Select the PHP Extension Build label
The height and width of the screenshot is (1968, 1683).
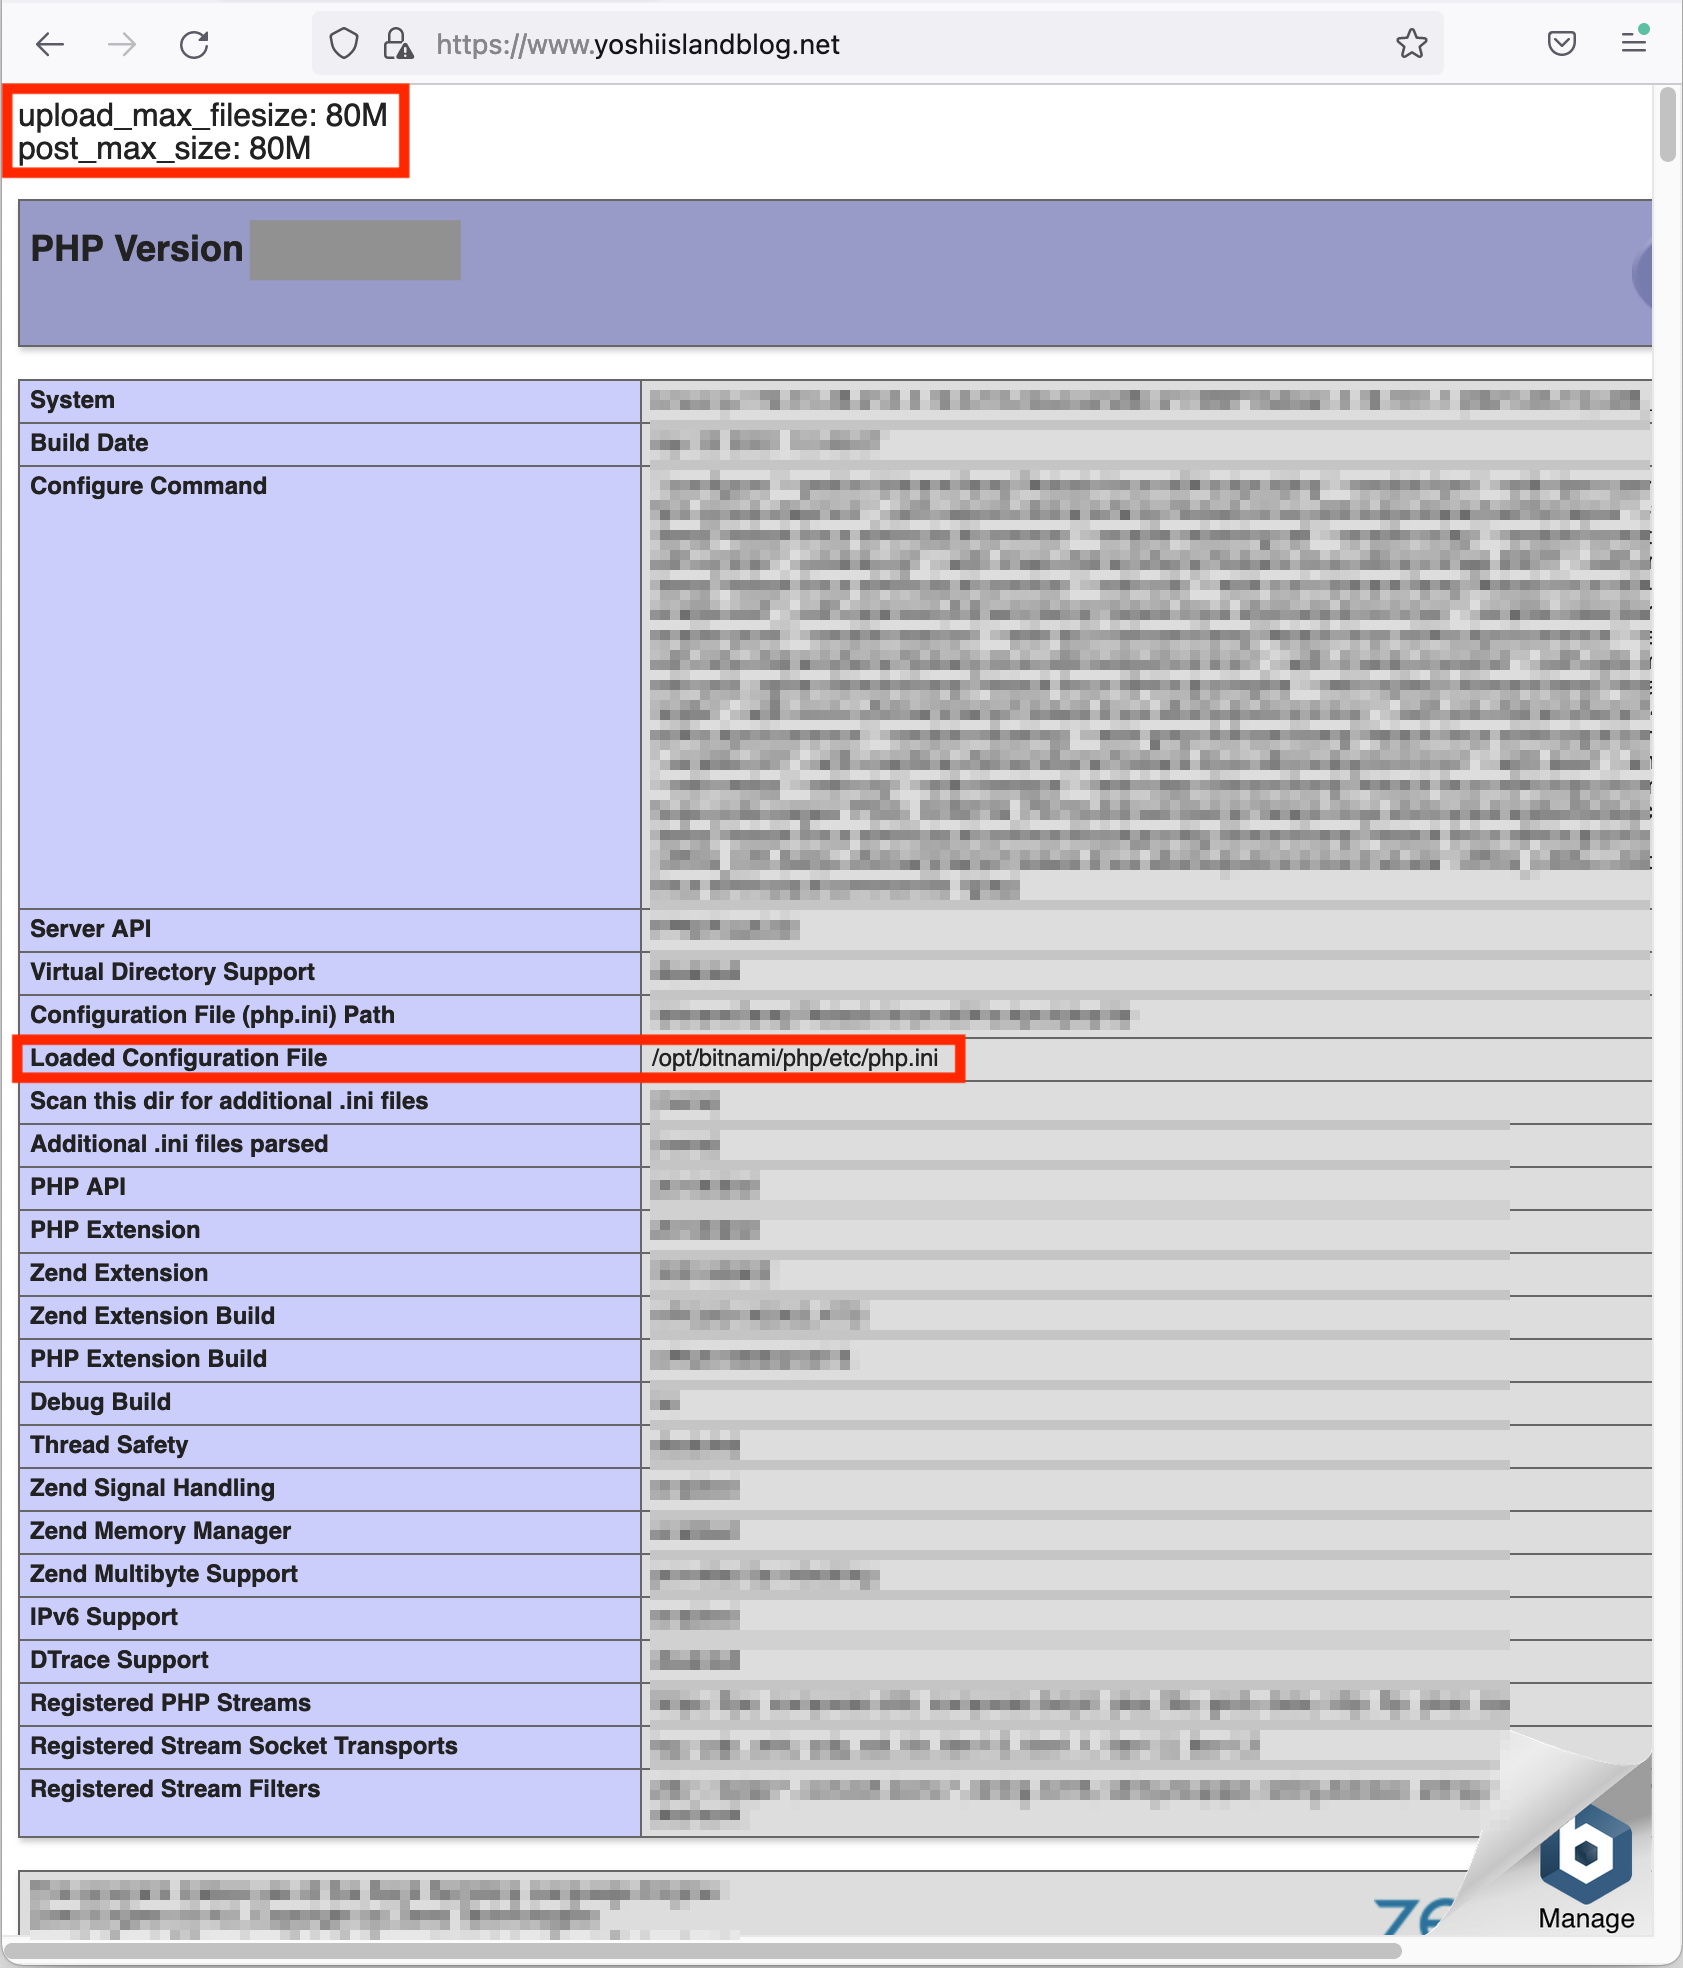pyautogui.click(x=149, y=1359)
